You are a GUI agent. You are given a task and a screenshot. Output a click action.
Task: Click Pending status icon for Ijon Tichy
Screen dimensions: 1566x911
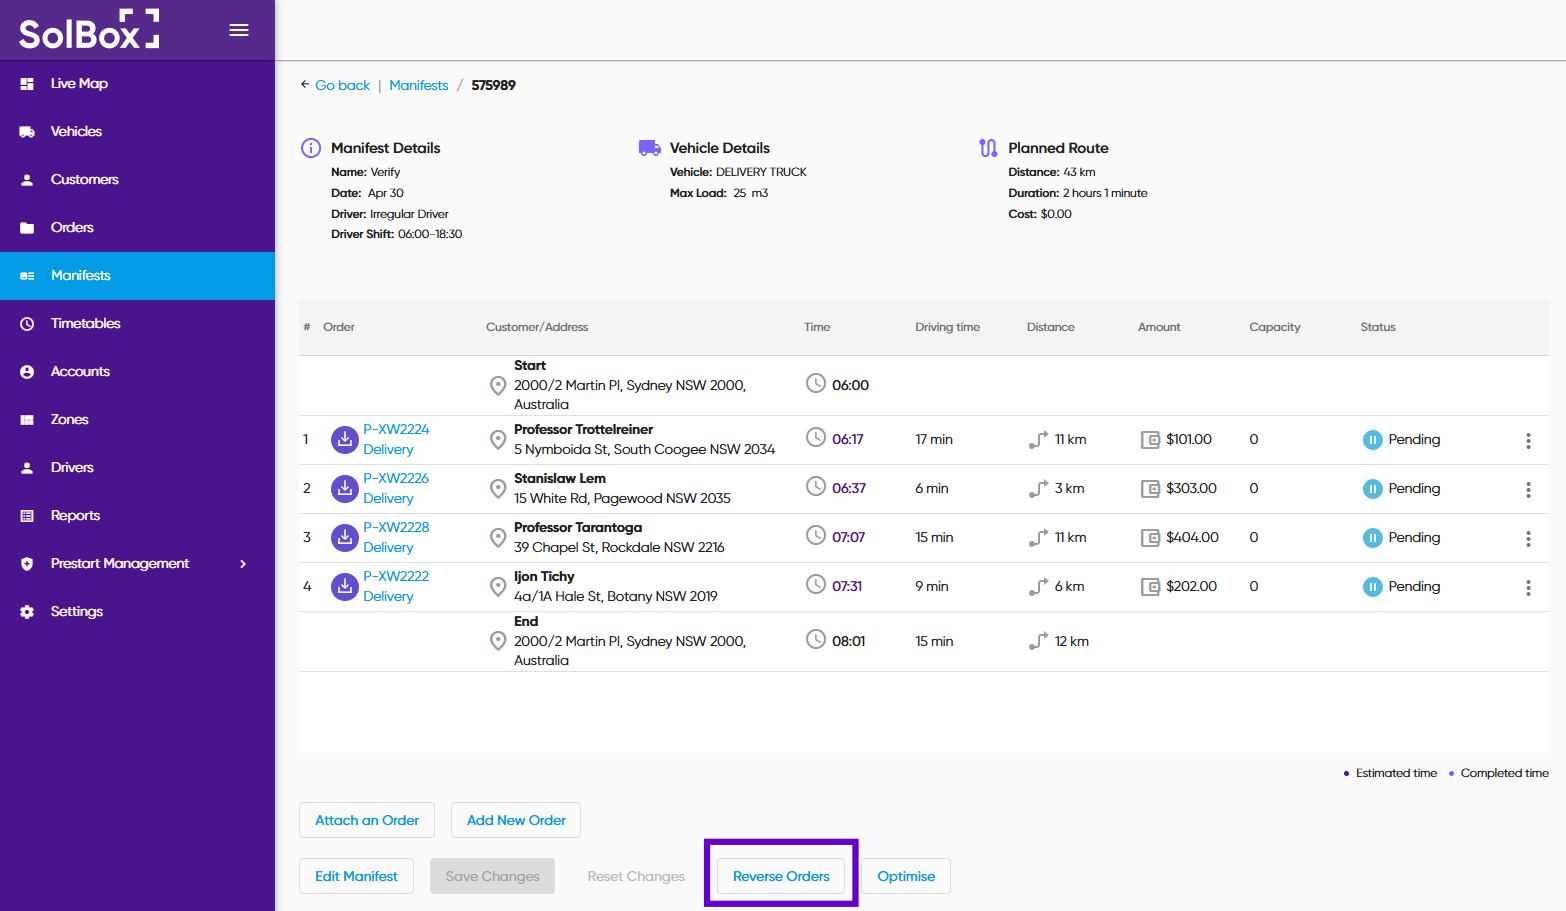coord(1373,587)
